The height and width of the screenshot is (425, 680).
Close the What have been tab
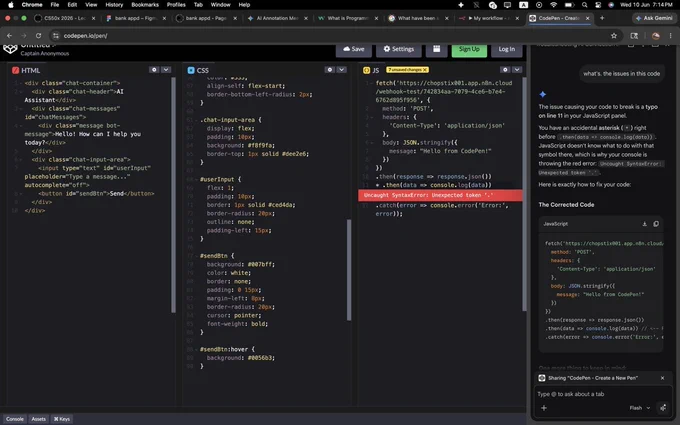446,18
